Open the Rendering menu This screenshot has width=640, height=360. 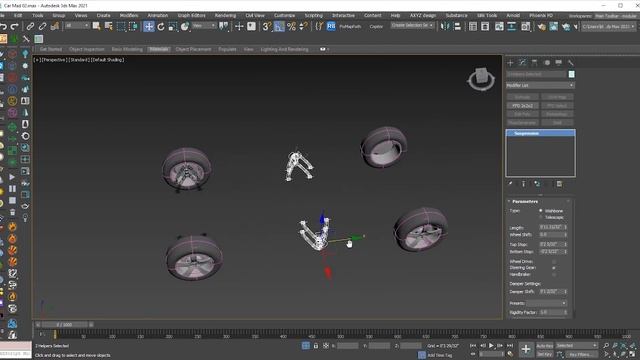(x=225, y=16)
